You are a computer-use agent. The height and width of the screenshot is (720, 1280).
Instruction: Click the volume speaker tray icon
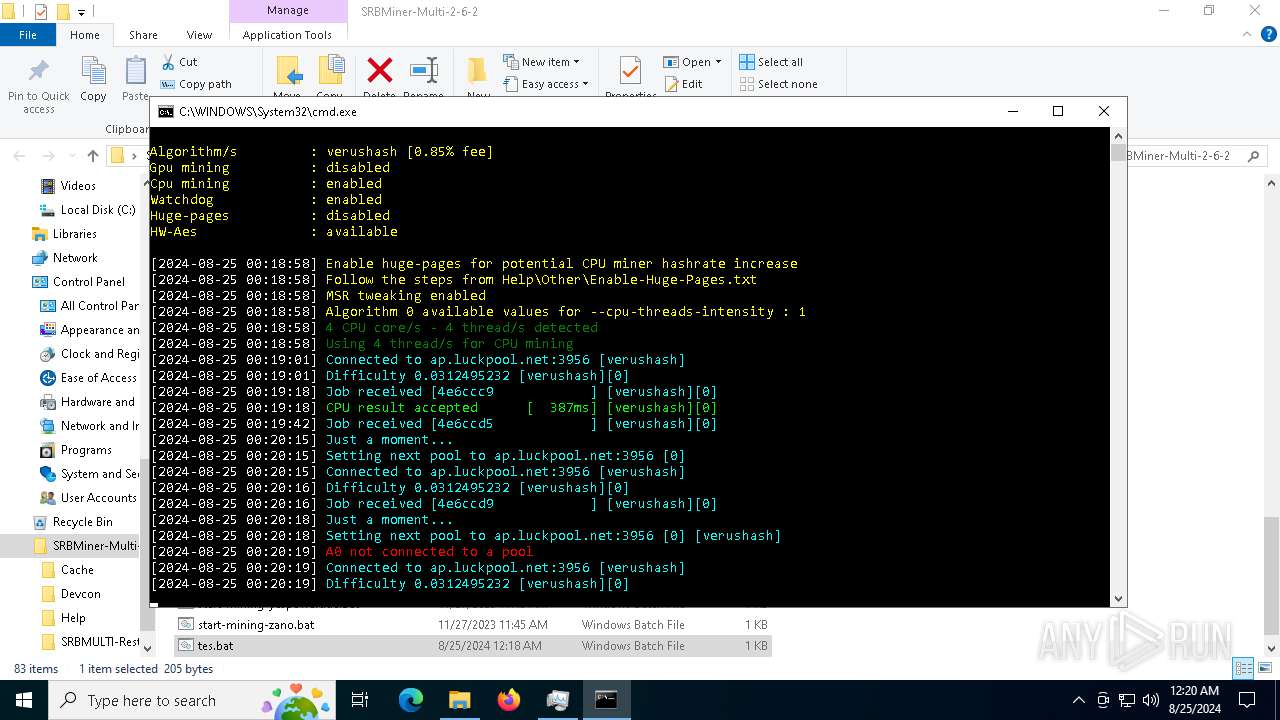(1150, 701)
